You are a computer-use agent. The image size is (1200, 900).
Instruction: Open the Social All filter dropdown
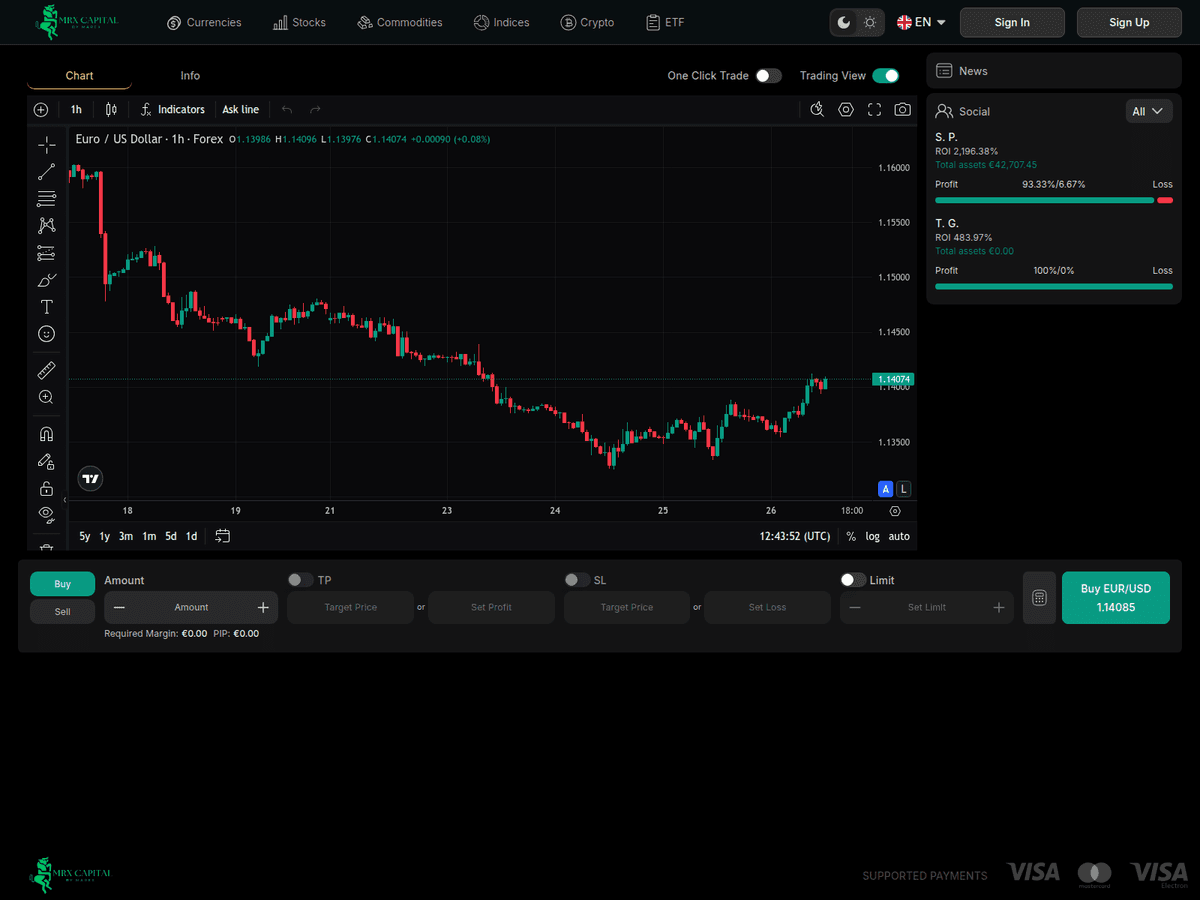pyautogui.click(x=1149, y=112)
